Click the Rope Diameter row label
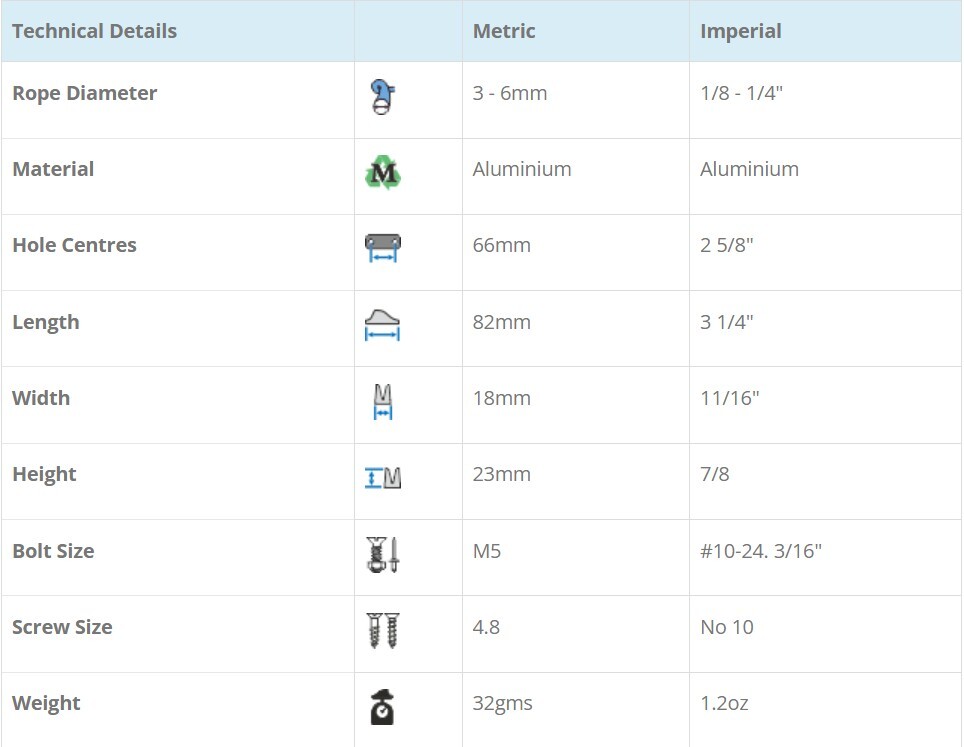The image size is (964, 747). pyautogui.click(x=85, y=93)
